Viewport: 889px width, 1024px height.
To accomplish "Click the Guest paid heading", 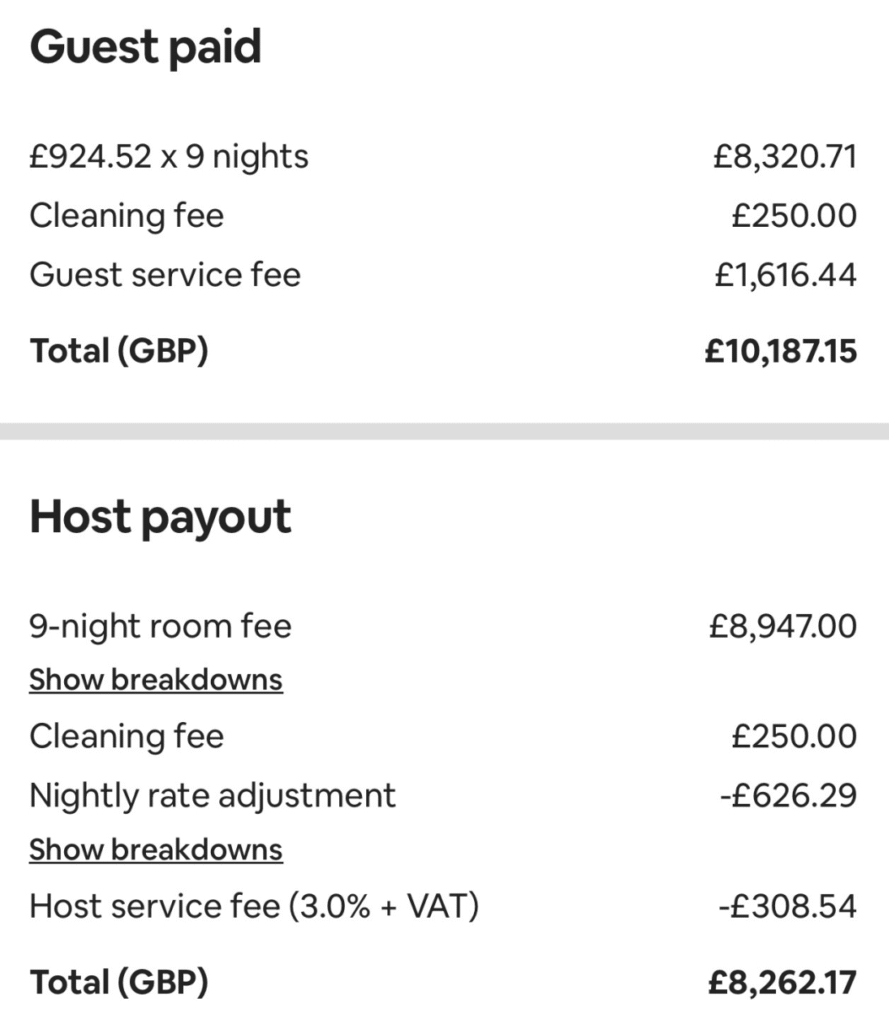I will click(145, 47).
